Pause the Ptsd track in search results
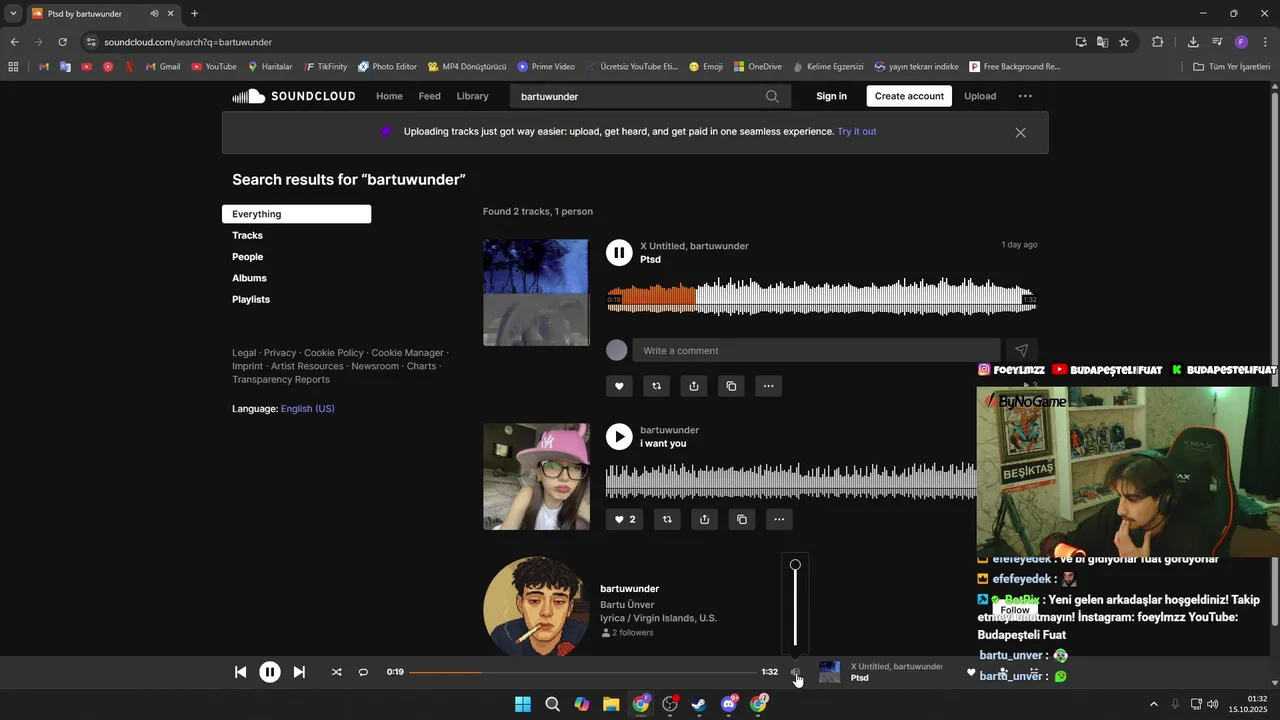The width and height of the screenshot is (1280, 720). click(619, 253)
